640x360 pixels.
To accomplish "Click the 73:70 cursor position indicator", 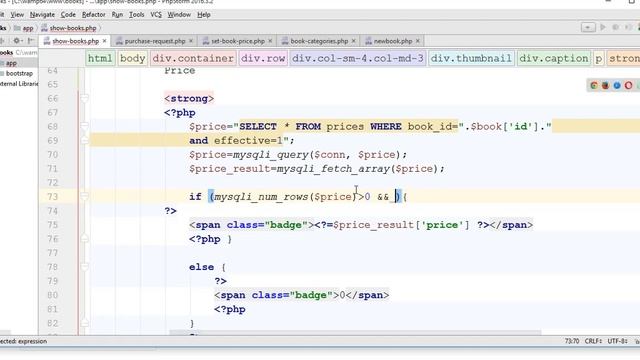I will coord(572,341).
